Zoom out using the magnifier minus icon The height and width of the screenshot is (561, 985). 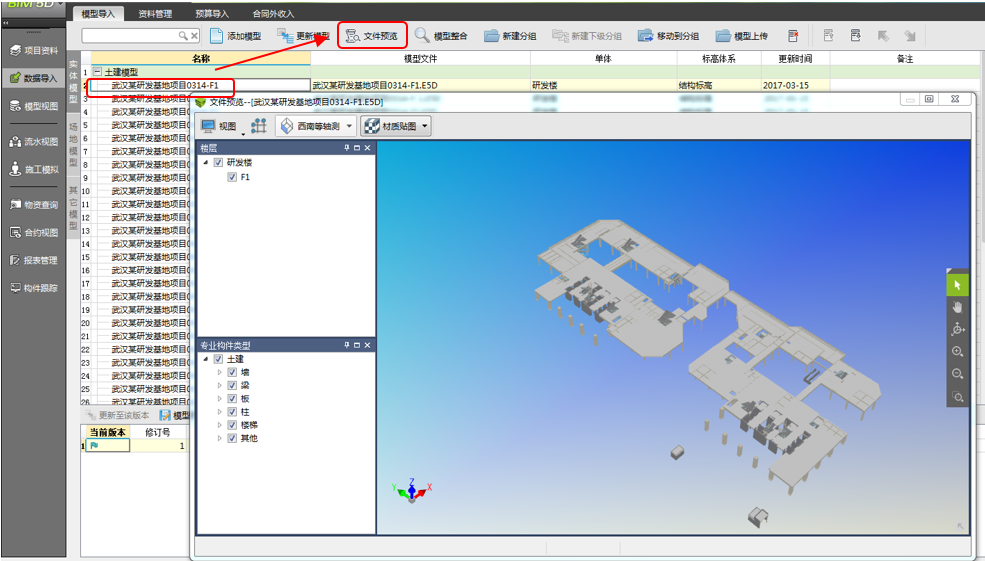(x=957, y=374)
